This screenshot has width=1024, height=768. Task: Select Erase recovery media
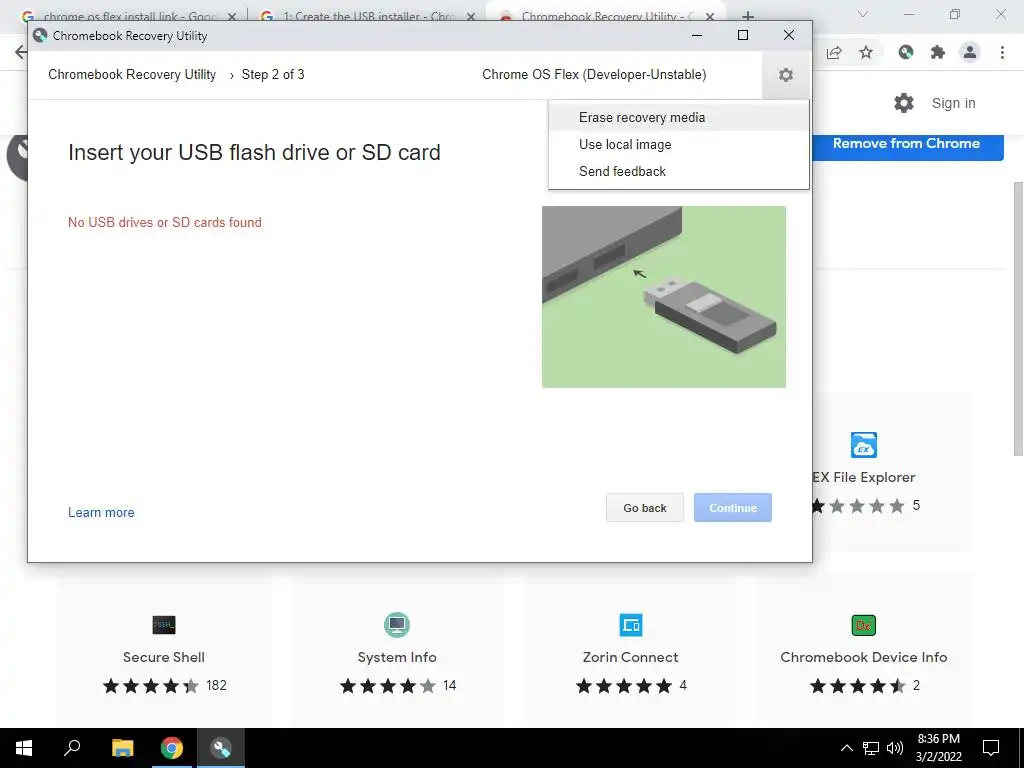tap(679, 118)
